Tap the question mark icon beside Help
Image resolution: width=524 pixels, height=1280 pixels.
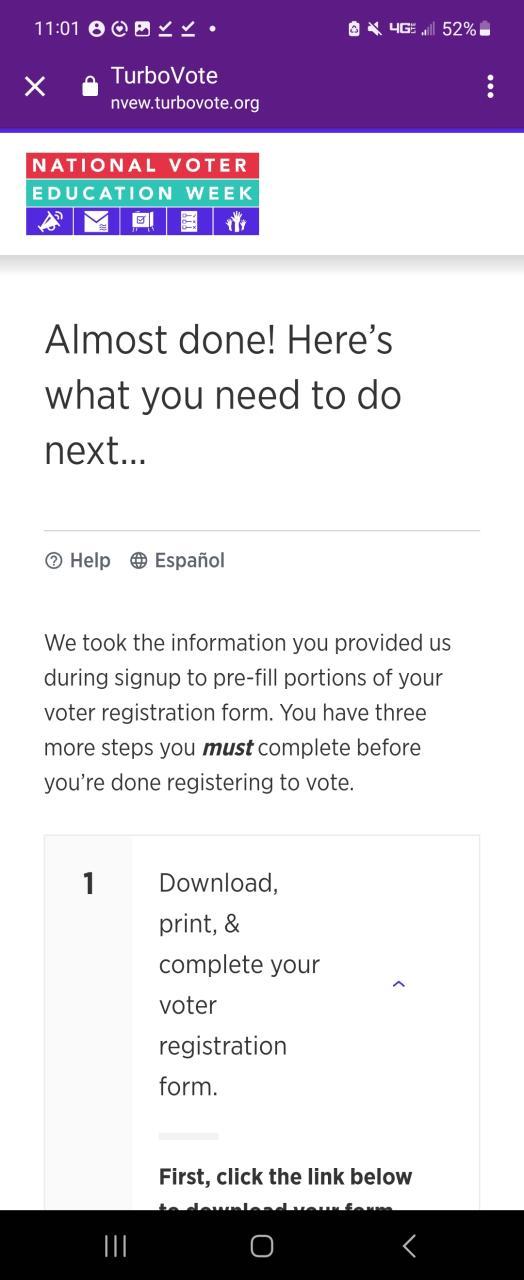click(54, 561)
